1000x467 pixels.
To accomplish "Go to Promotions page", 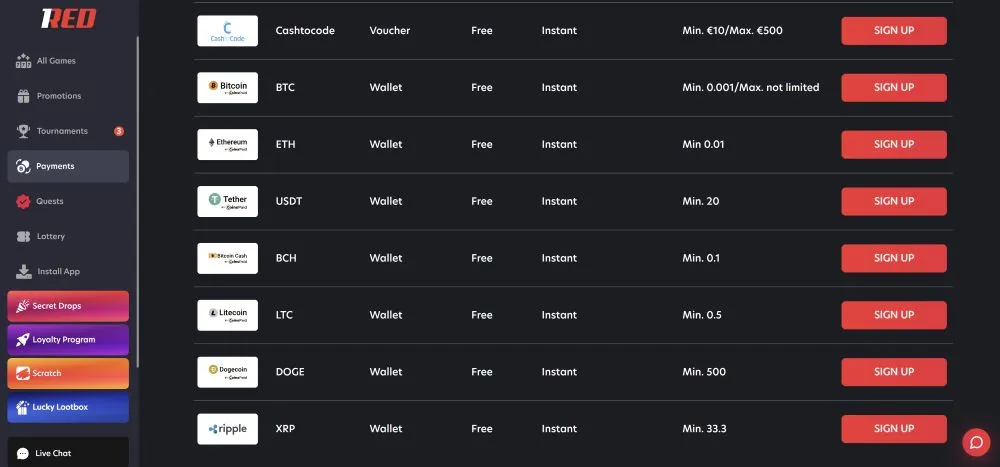I will coord(68,96).
